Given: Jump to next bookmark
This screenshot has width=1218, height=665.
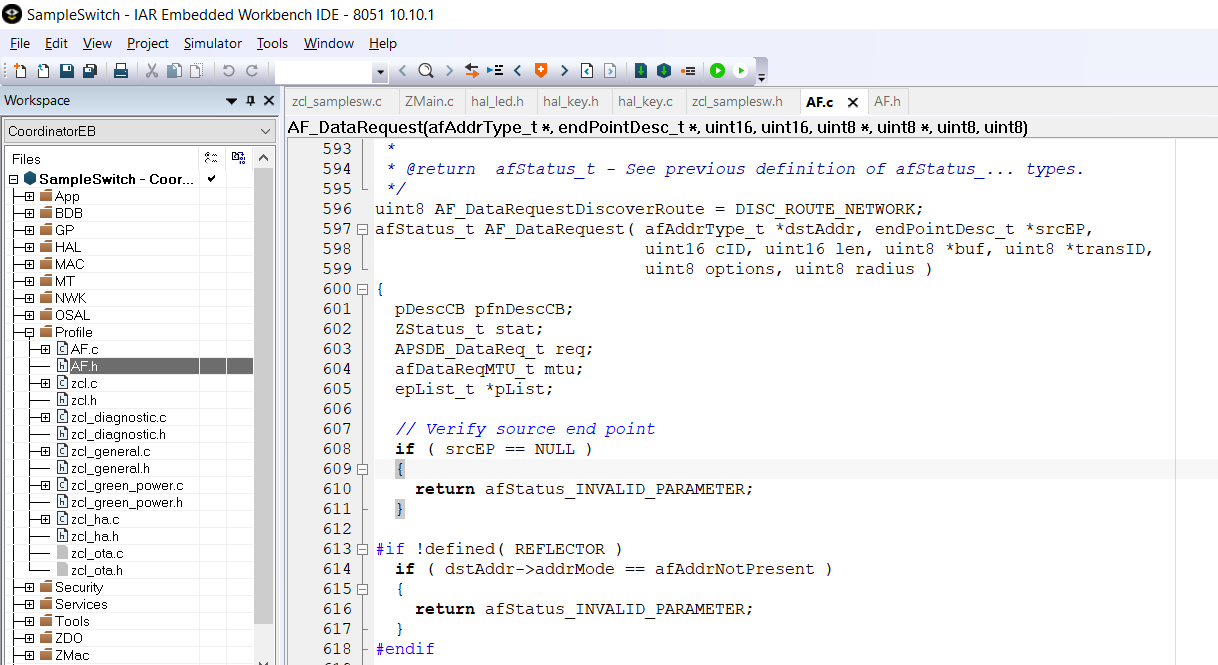Looking at the screenshot, I should pos(564,71).
